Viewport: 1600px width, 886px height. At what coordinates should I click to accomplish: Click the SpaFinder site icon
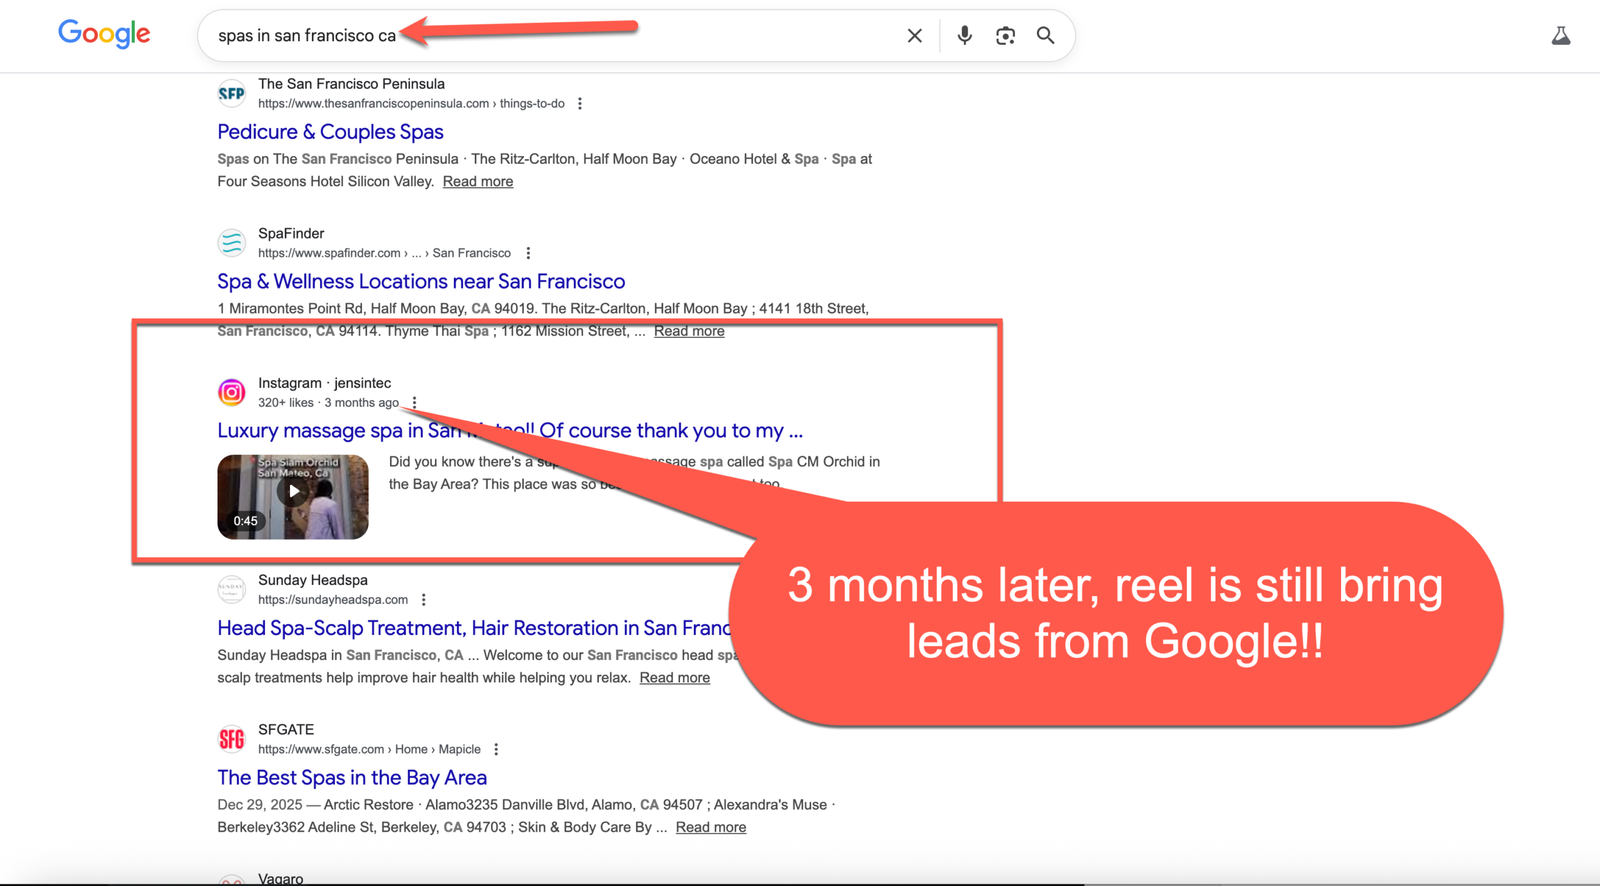point(232,243)
